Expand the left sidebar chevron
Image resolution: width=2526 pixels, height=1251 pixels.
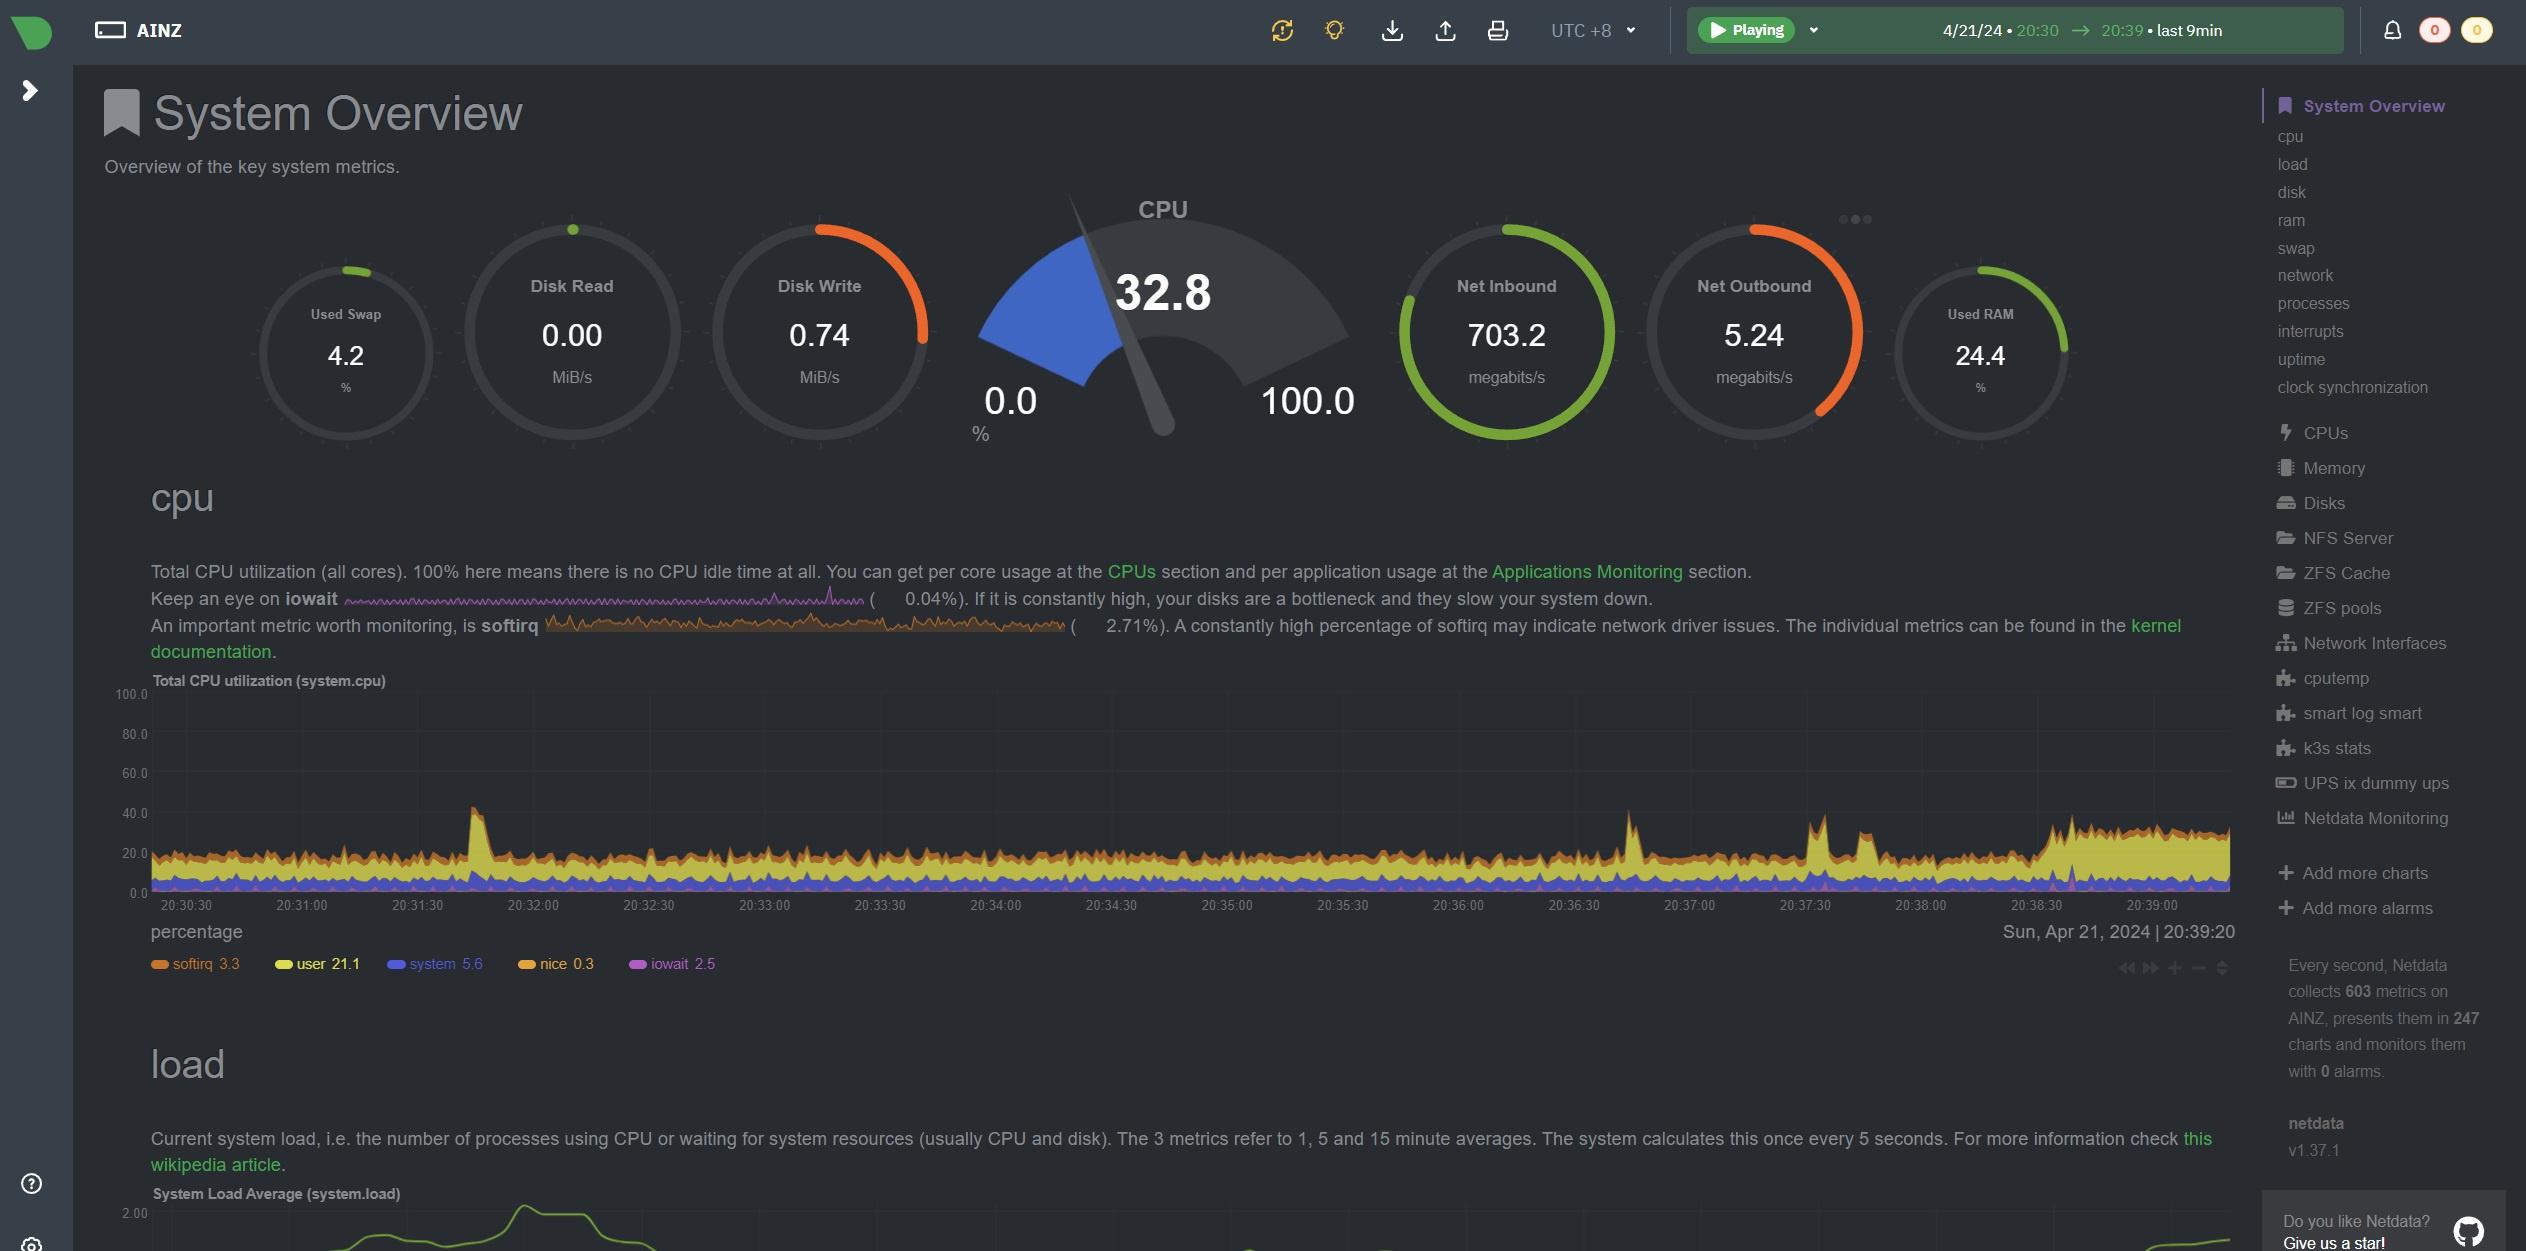[x=30, y=91]
